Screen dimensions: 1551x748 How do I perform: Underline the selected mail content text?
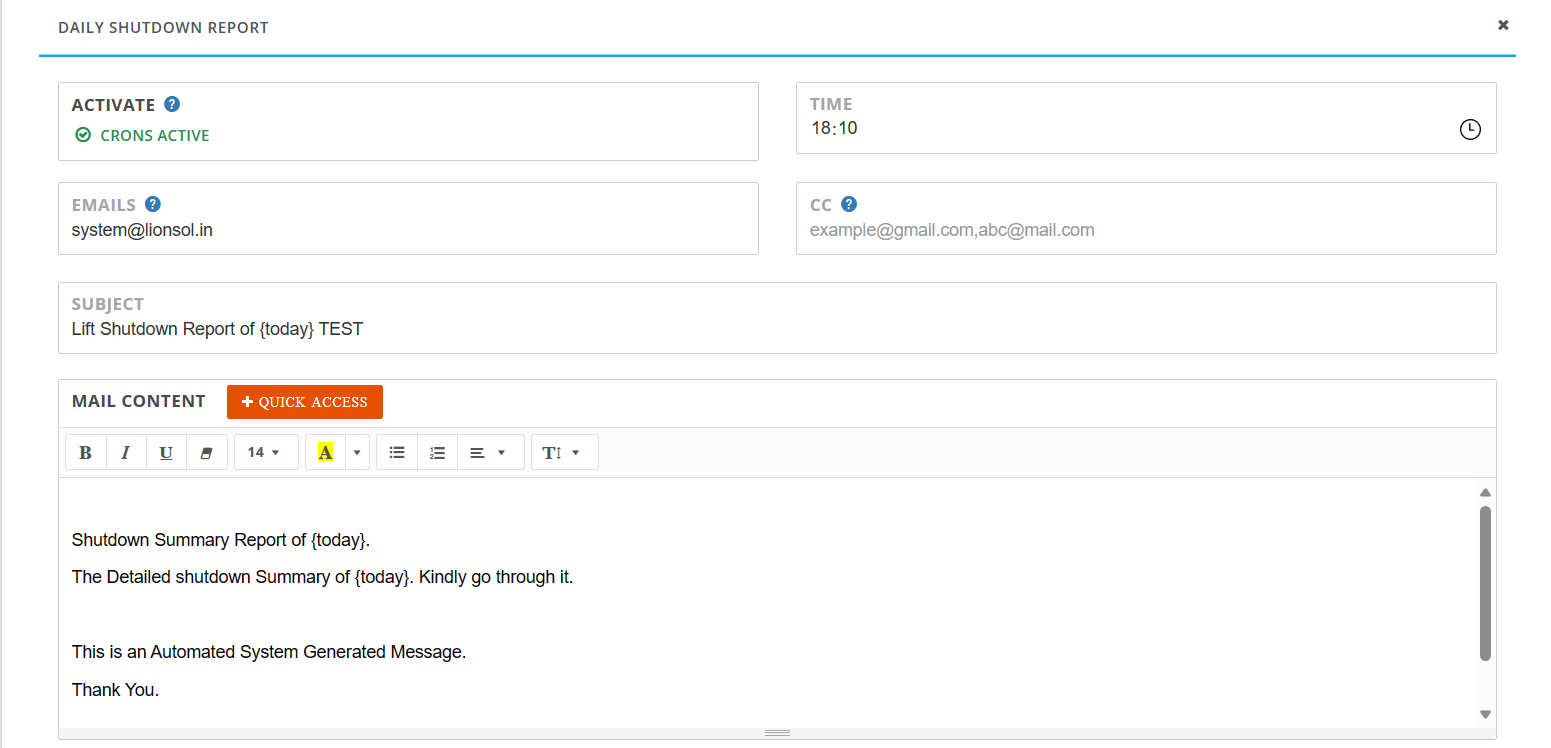166,453
